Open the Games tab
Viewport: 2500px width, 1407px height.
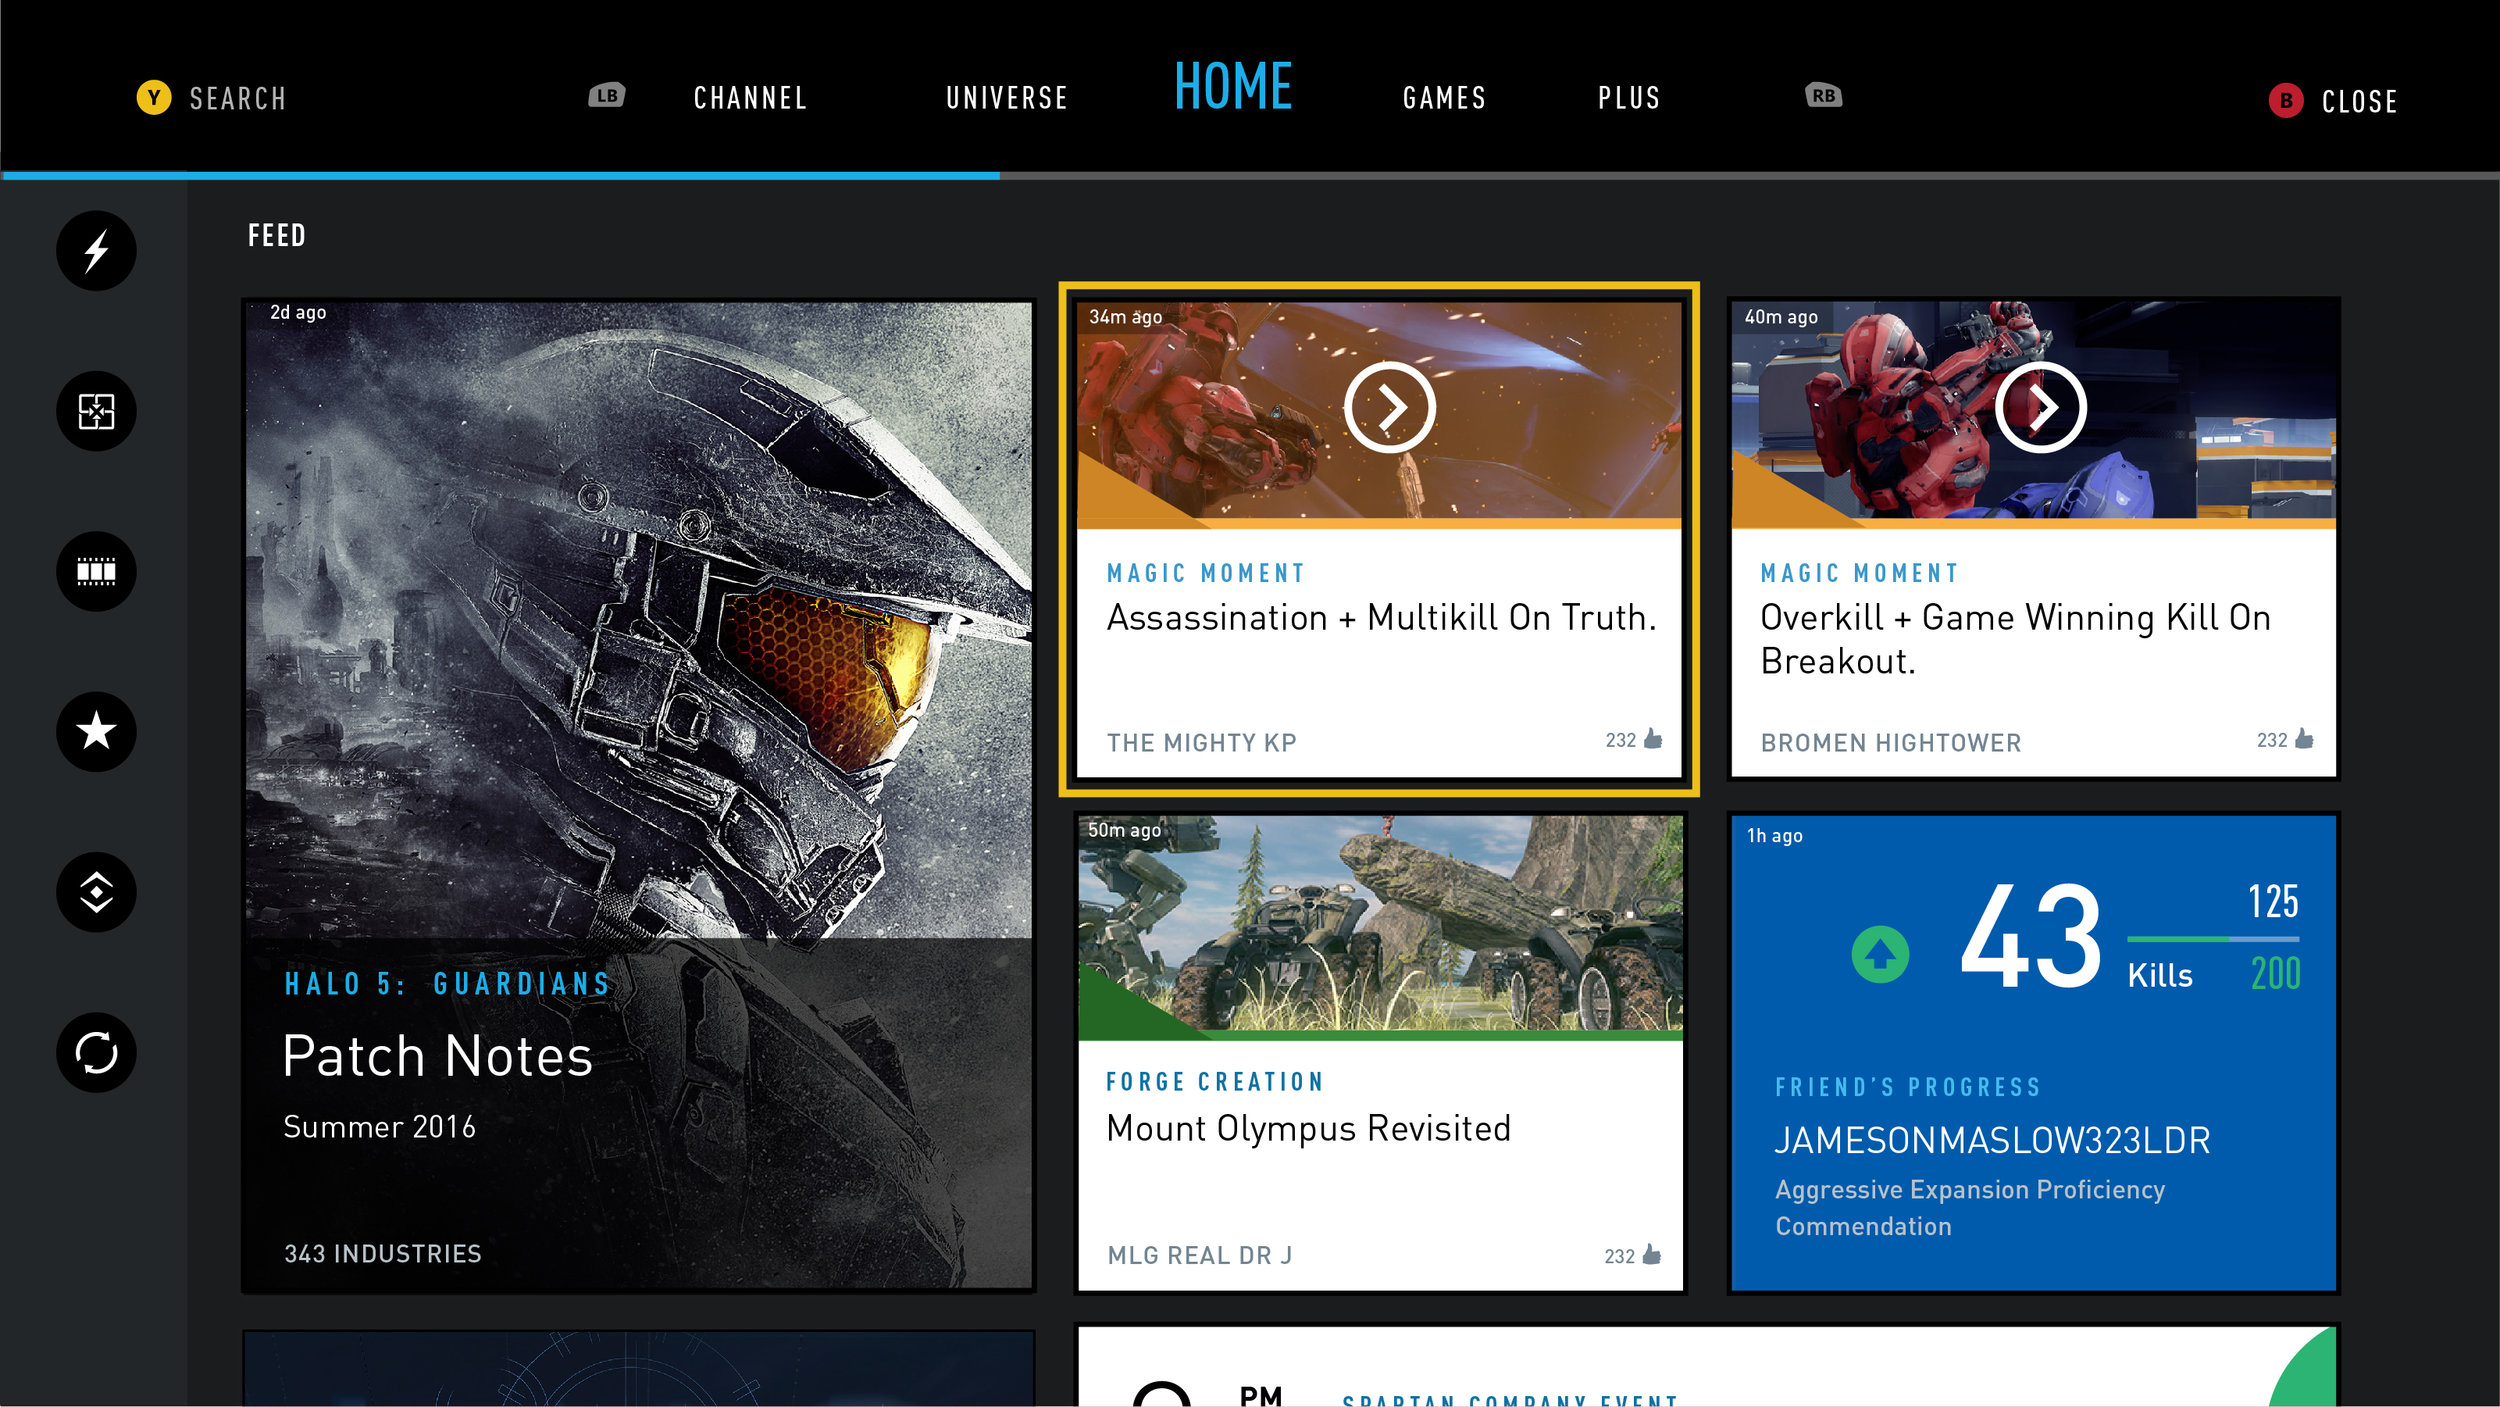(x=1444, y=98)
